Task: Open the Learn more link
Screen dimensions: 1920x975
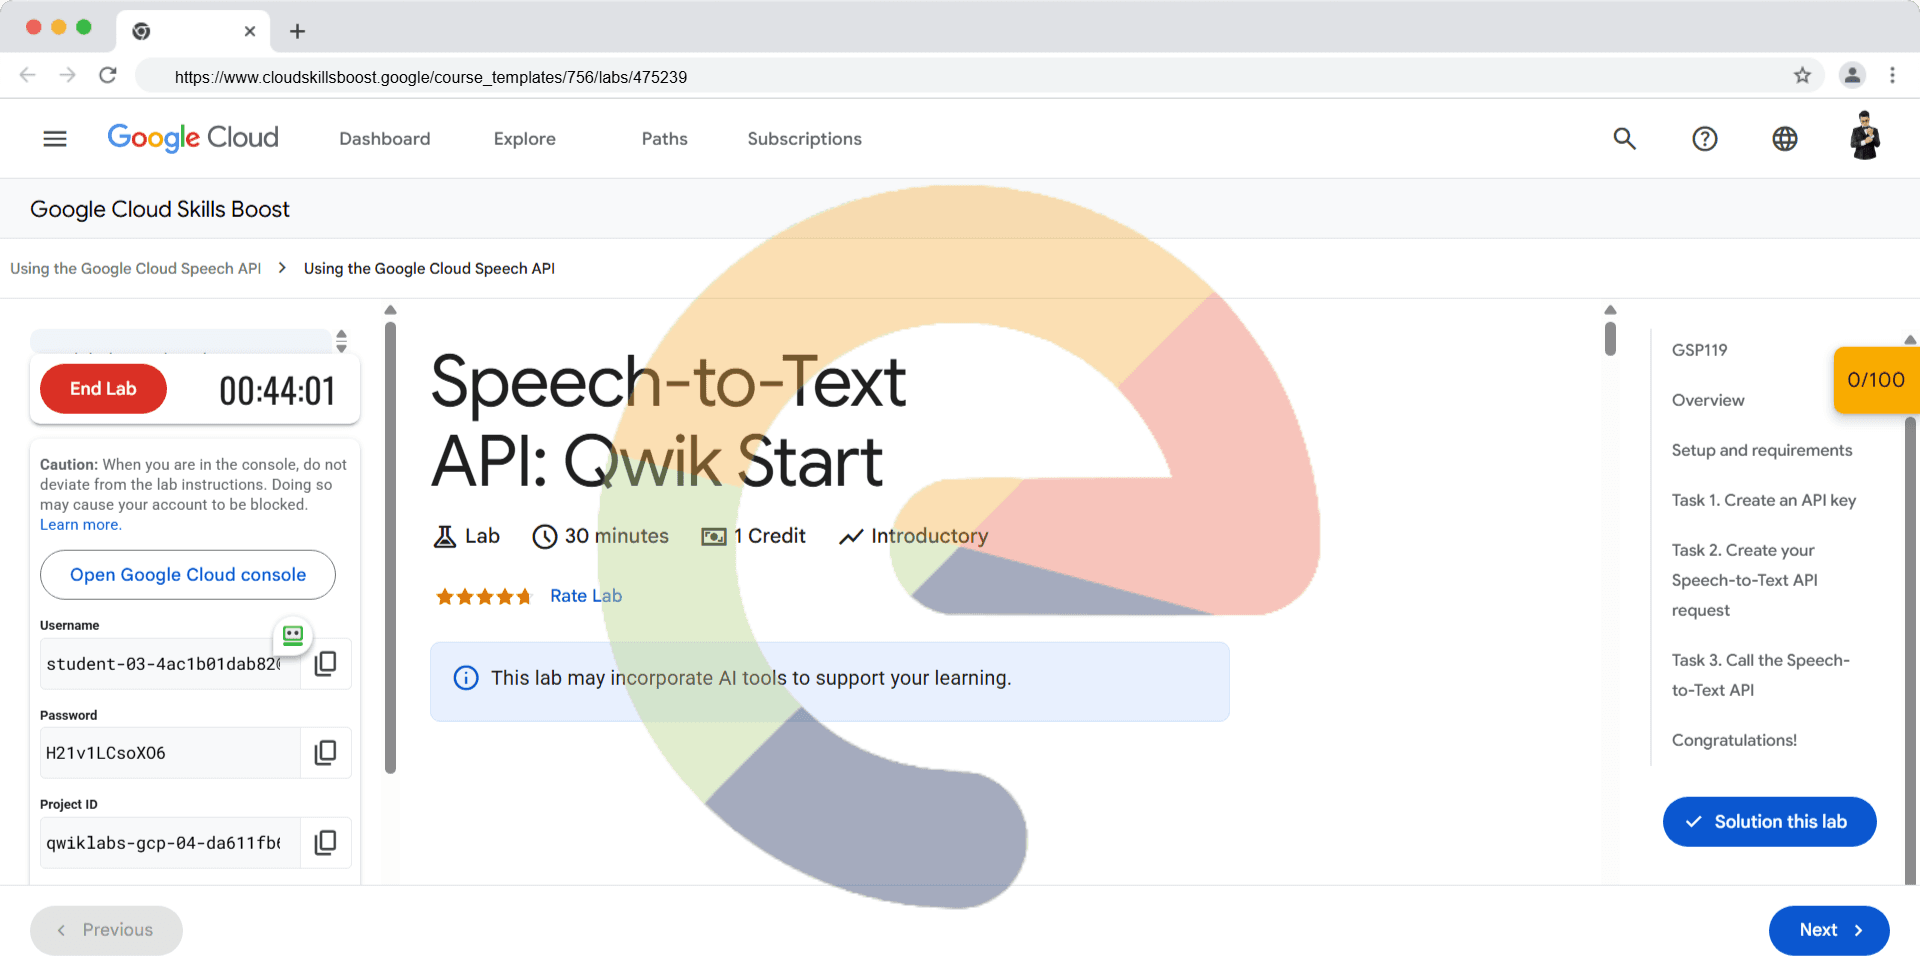Action: coord(81,525)
